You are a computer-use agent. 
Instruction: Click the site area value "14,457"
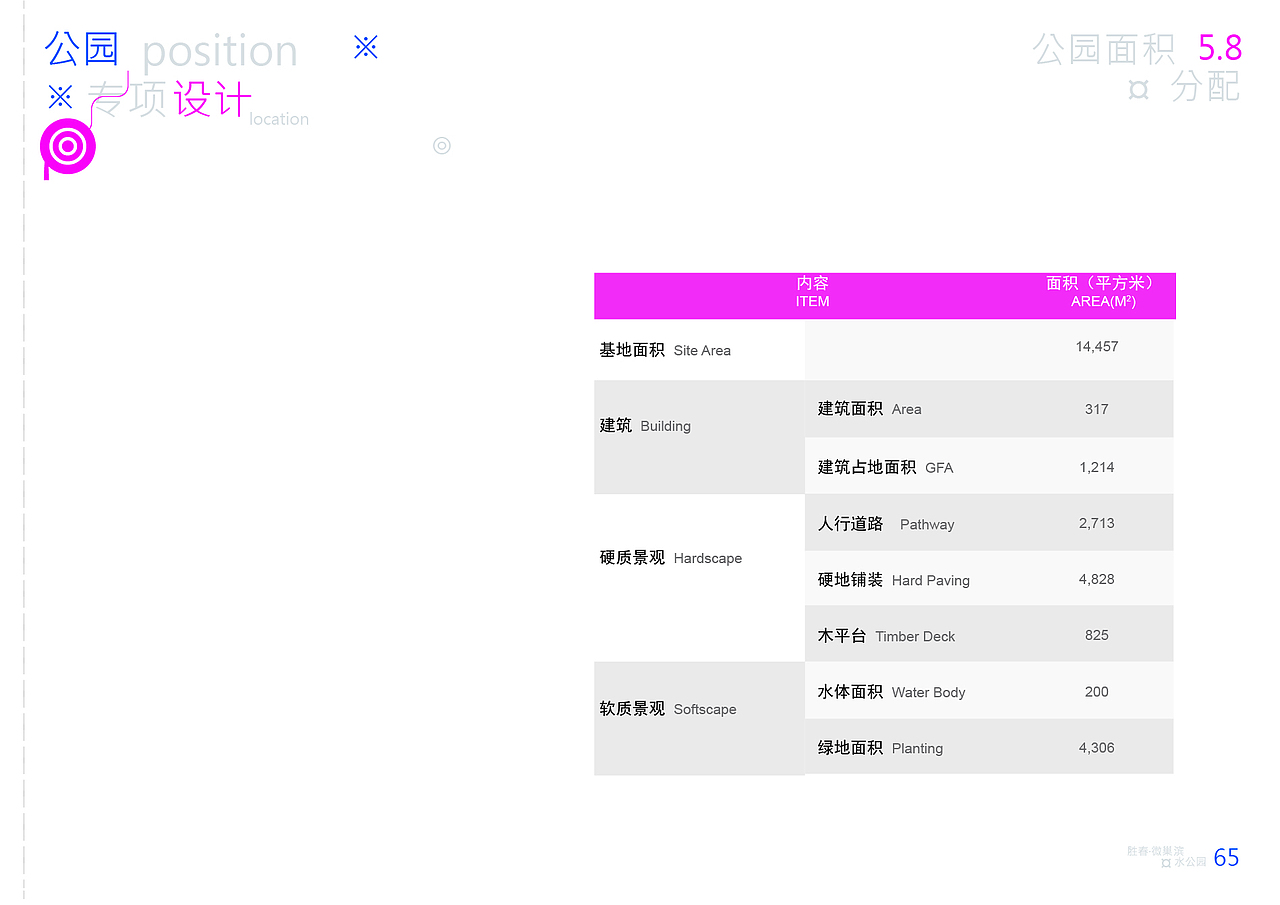1097,347
